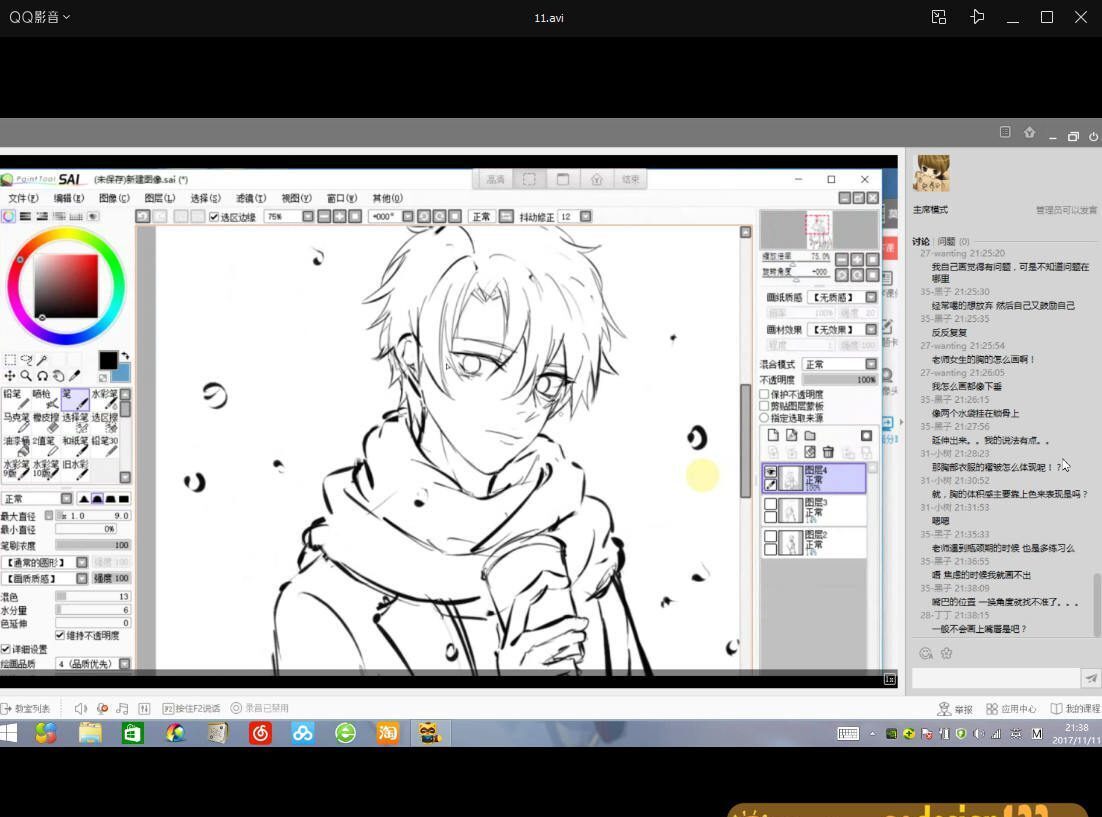This screenshot has height=817, width=1102.
Task: Click the magnifier zoom tool
Action: [26, 376]
